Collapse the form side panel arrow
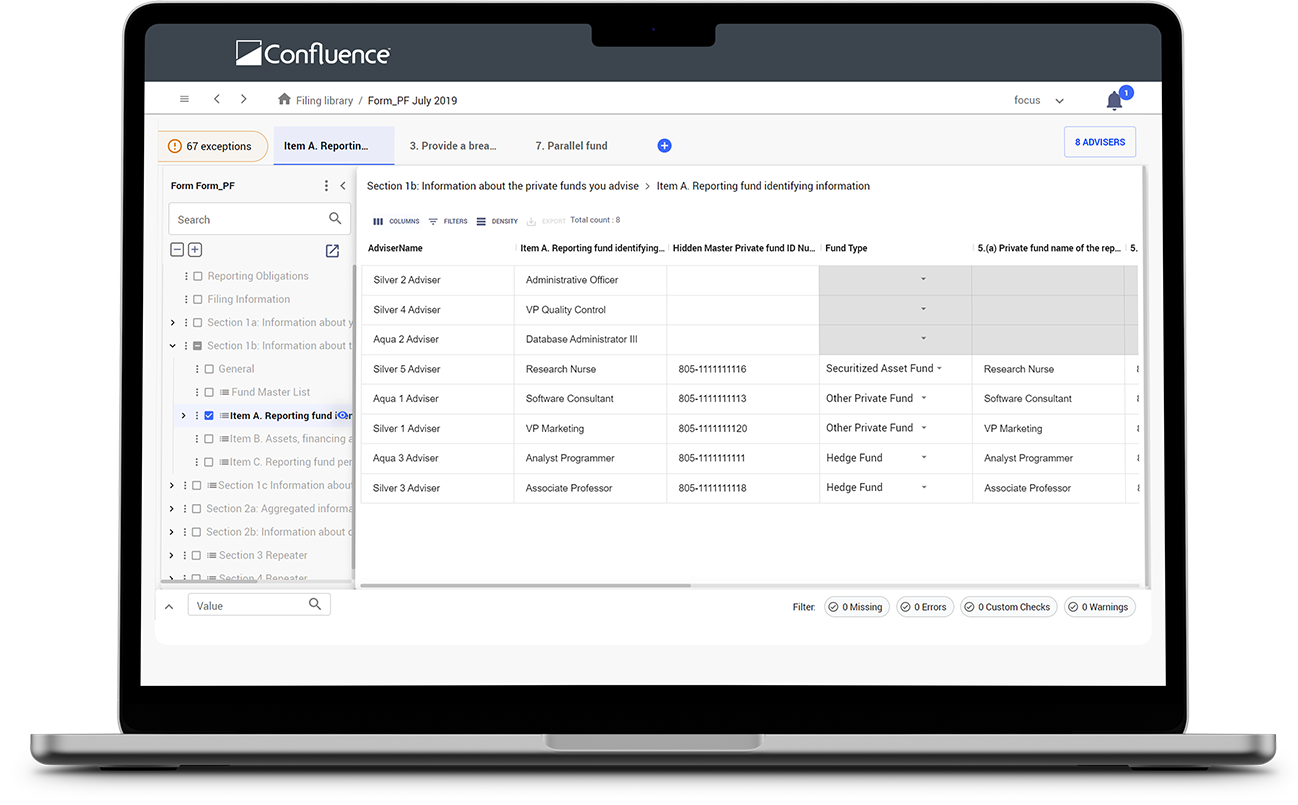This screenshot has height=805, width=1298. pyautogui.click(x=343, y=186)
